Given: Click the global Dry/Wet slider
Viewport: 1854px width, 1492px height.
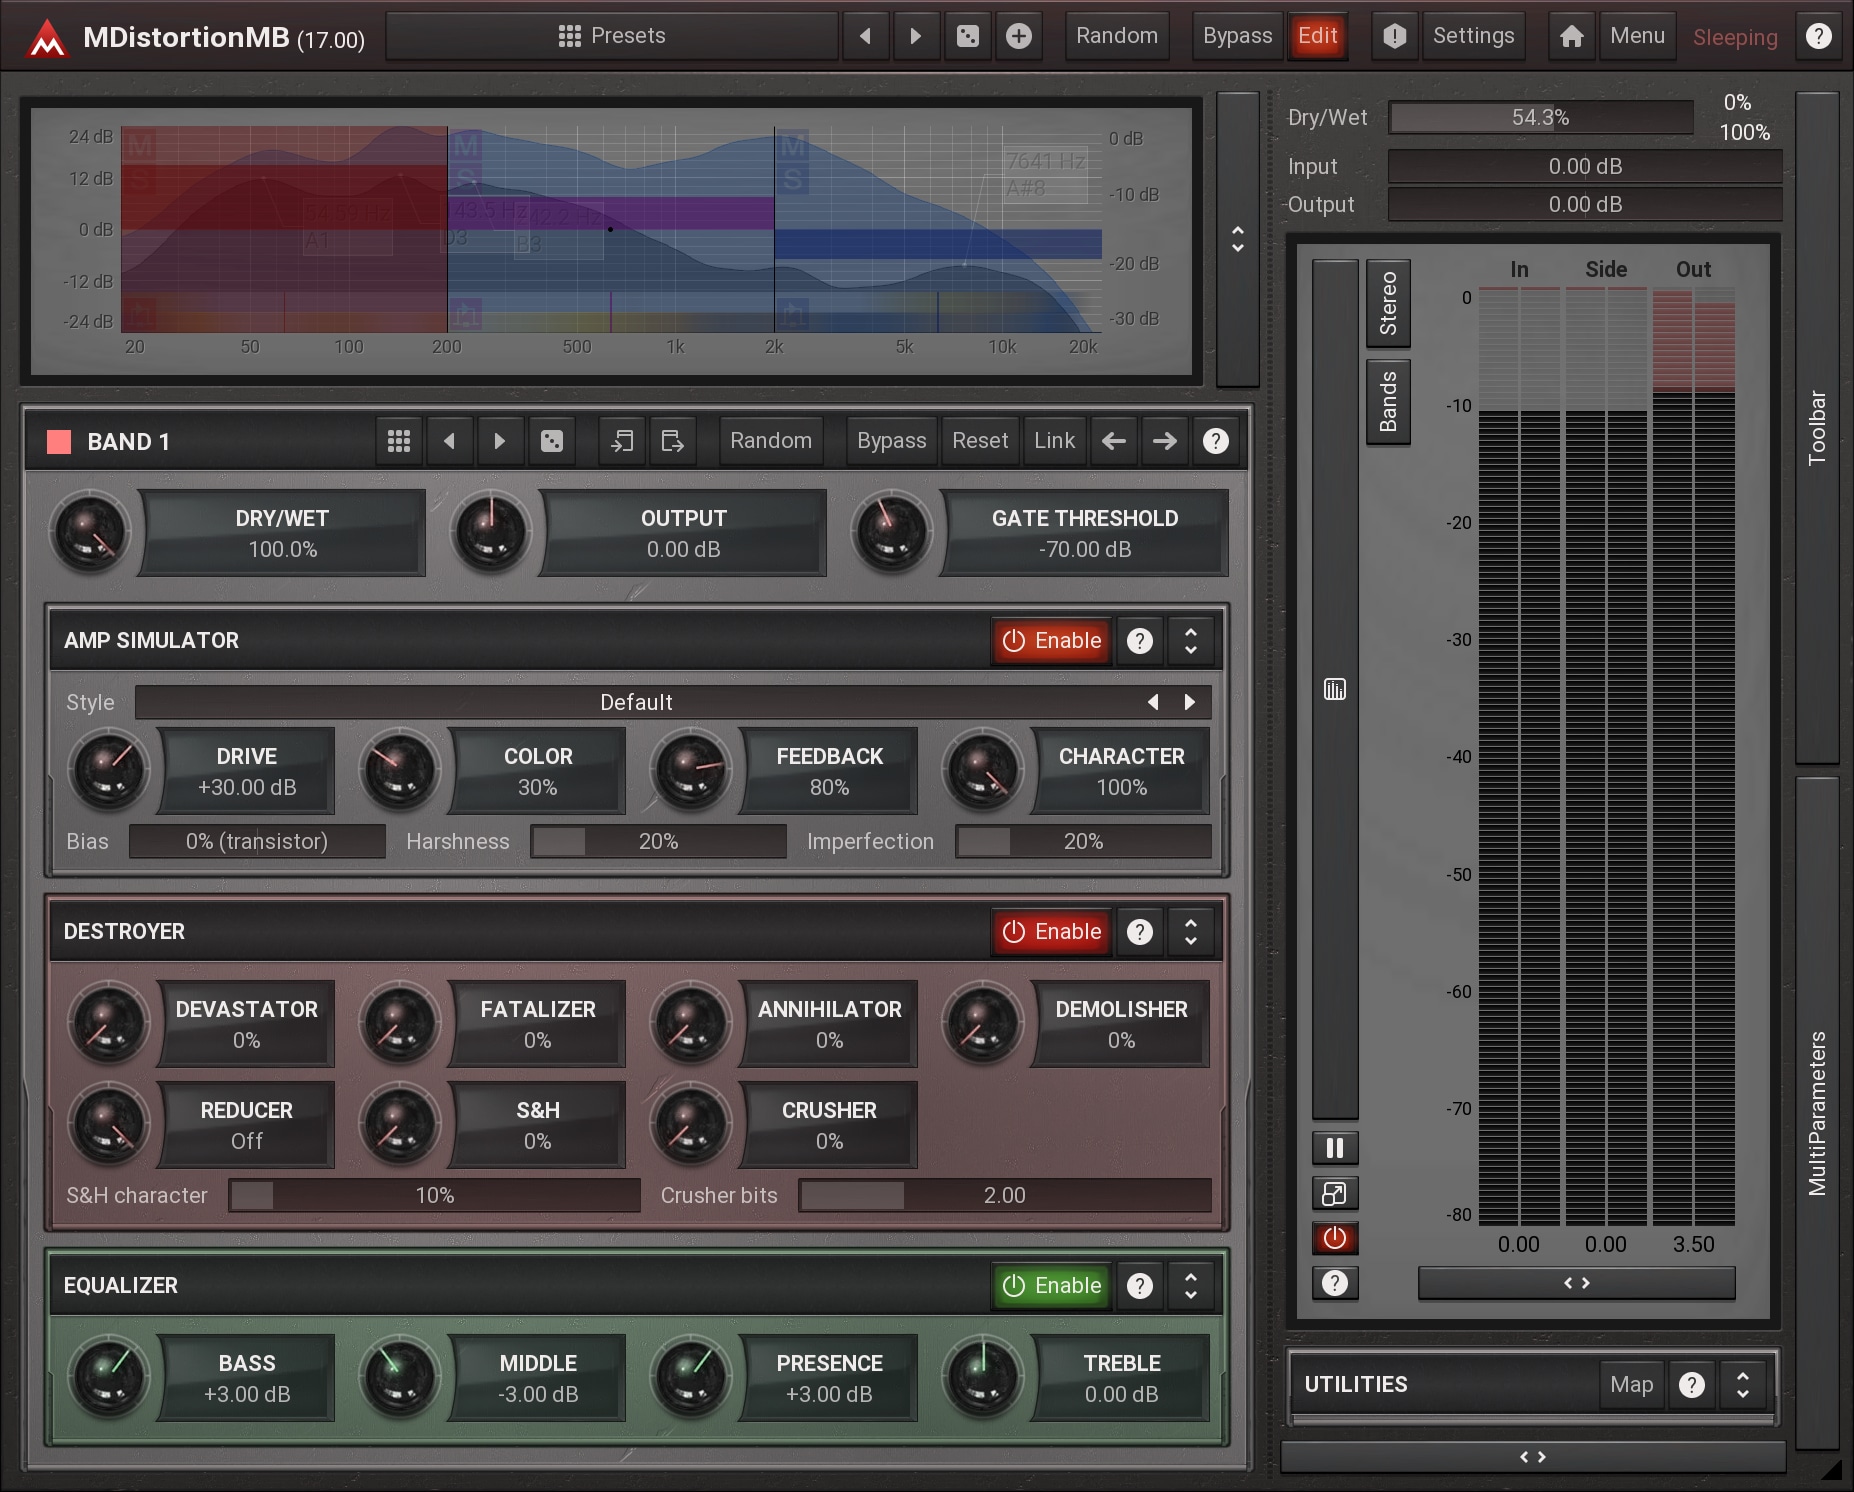Looking at the screenshot, I should coord(1540,118).
